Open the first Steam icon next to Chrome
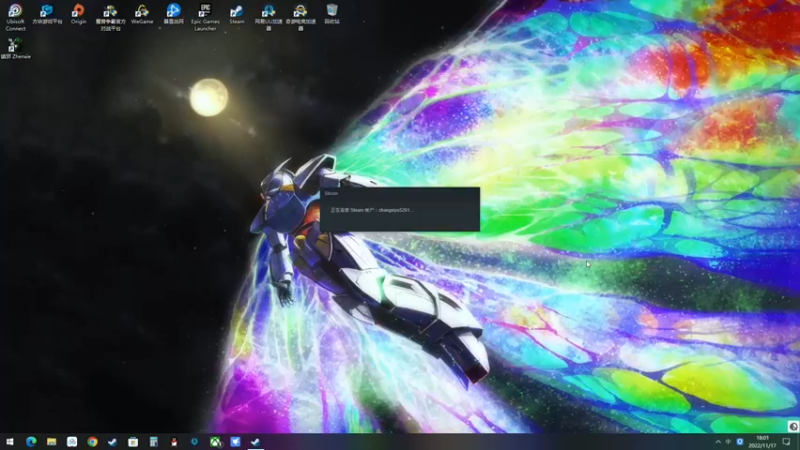800x450 pixels. [x=113, y=442]
